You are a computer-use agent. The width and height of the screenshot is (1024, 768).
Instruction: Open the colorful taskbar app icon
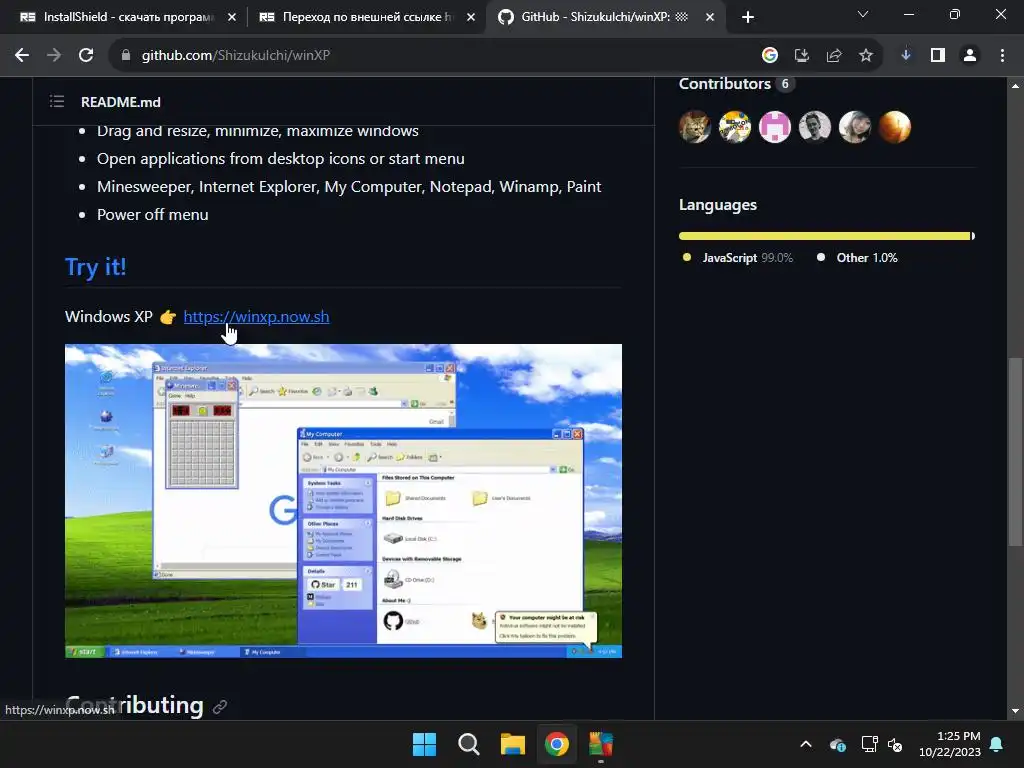601,744
